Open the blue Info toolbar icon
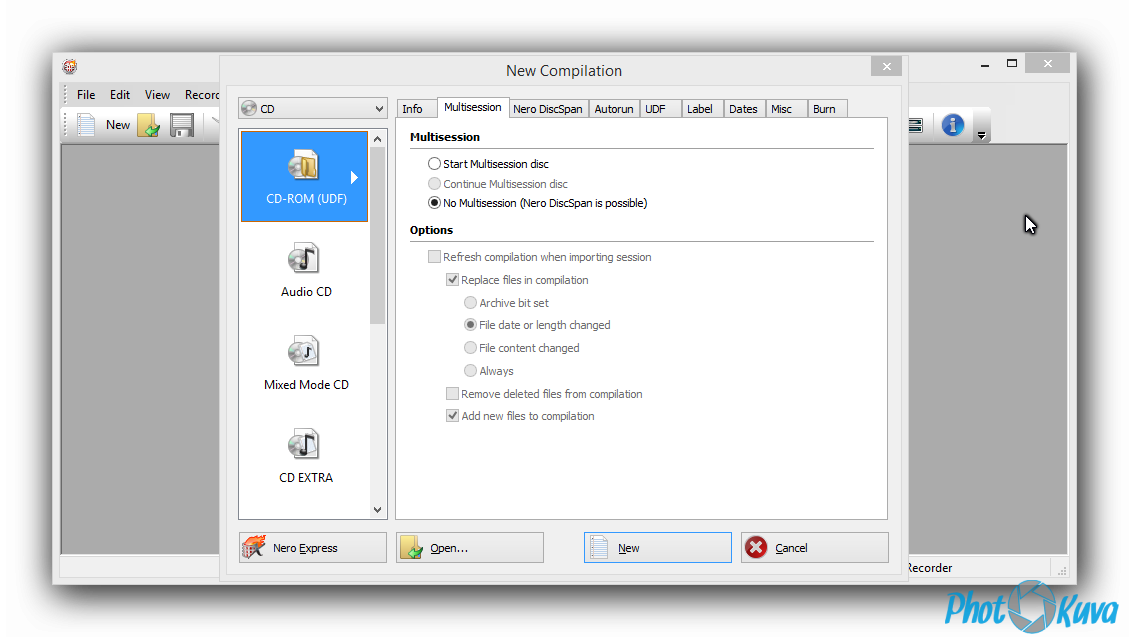This screenshot has width=1129, height=637. point(953,125)
